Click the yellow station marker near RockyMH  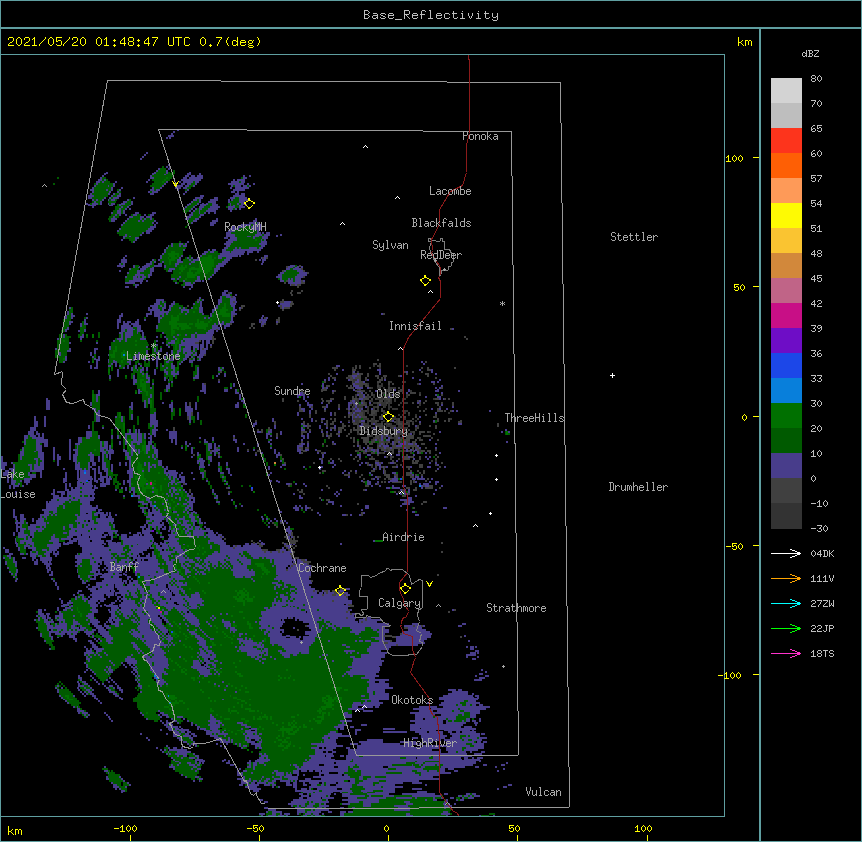pyautogui.click(x=249, y=203)
